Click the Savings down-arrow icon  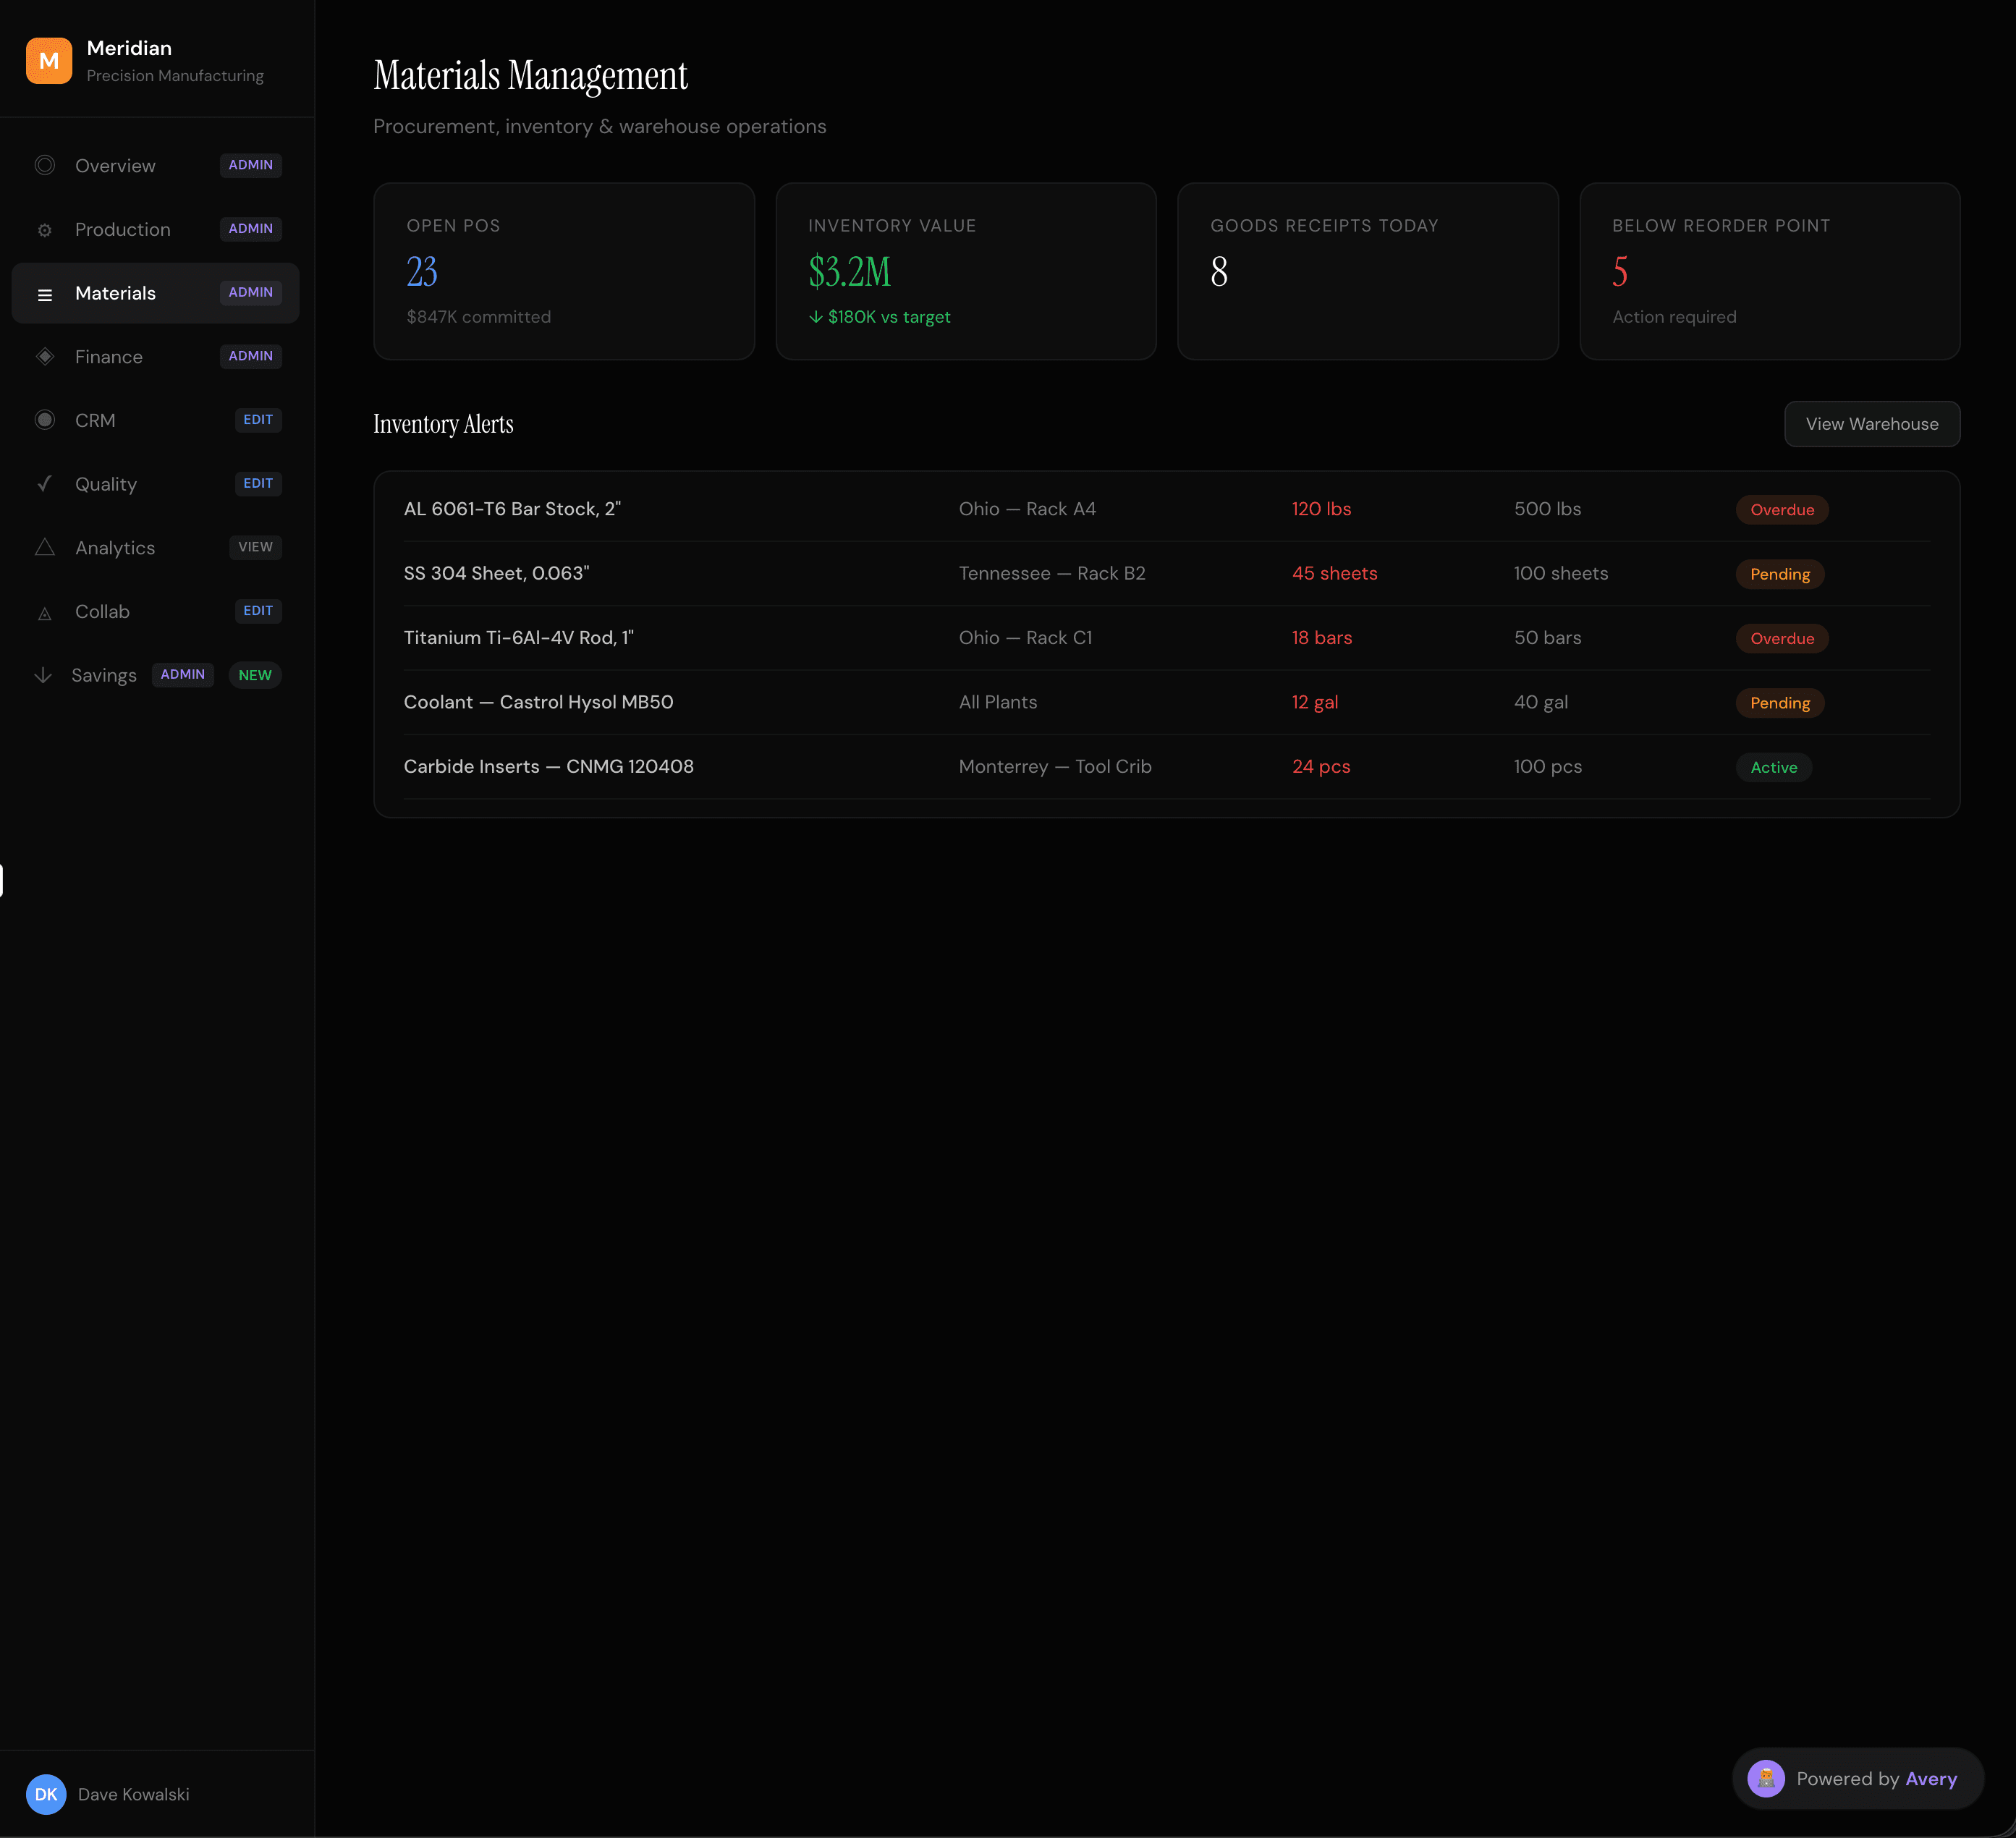(x=43, y=675)
